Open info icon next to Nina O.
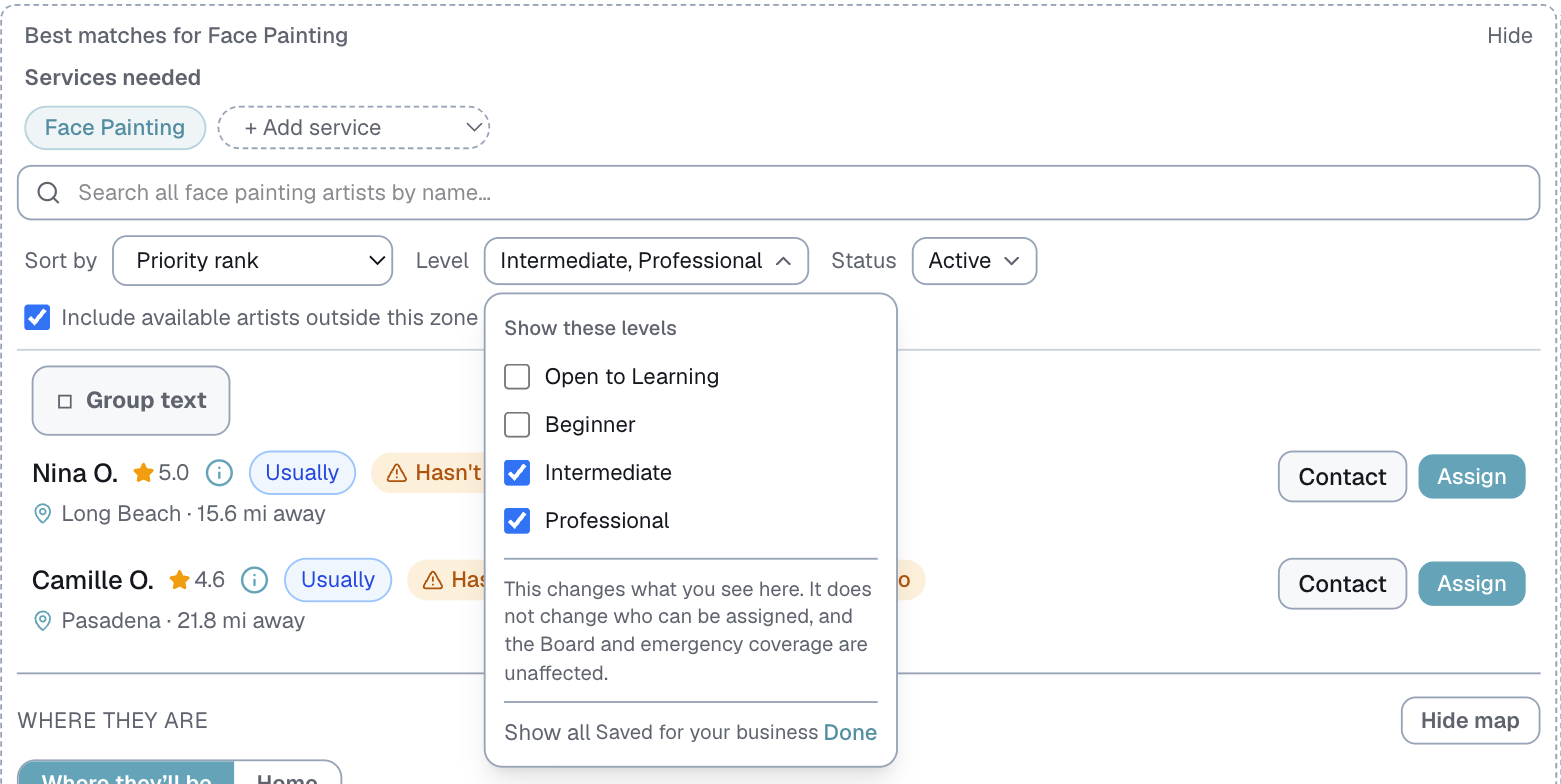The image size is (1561, 784). pos(219,473)
